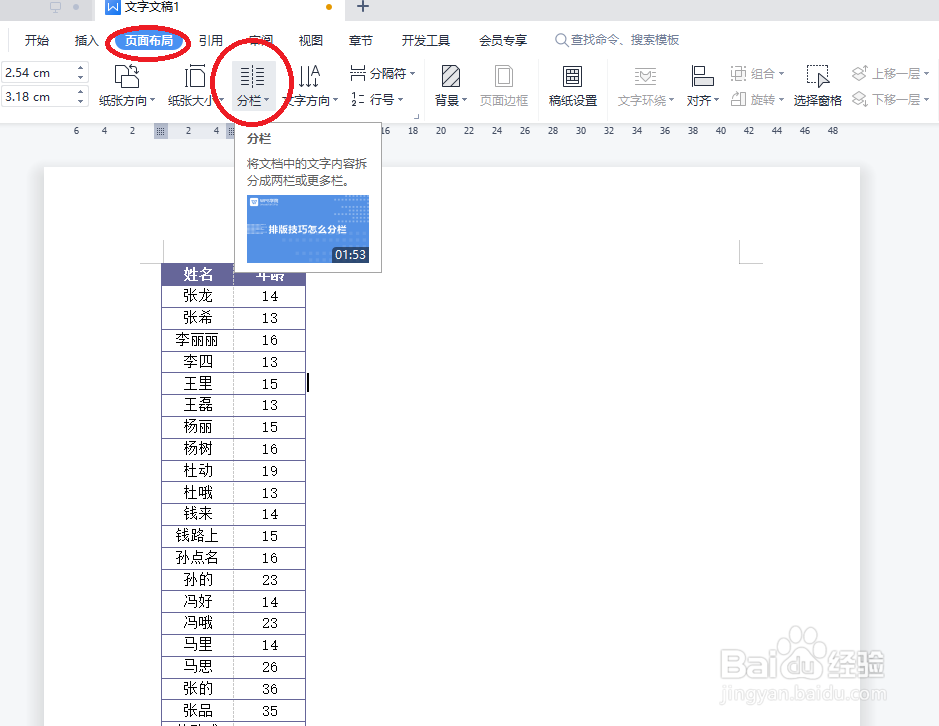Click the 背景 background icon
Viewport: 939px width, 726px height.
click(450, 77)
